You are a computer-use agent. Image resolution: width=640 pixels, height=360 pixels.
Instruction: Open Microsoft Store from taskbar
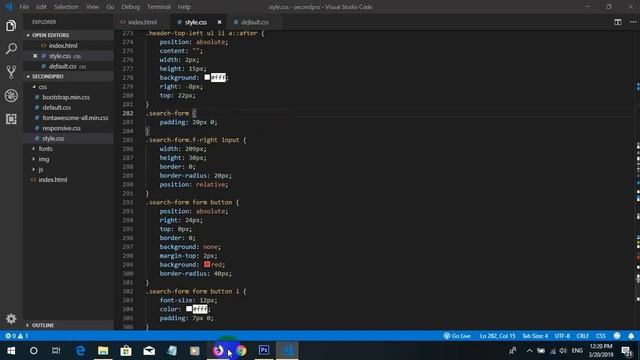[x=126, y=350]
